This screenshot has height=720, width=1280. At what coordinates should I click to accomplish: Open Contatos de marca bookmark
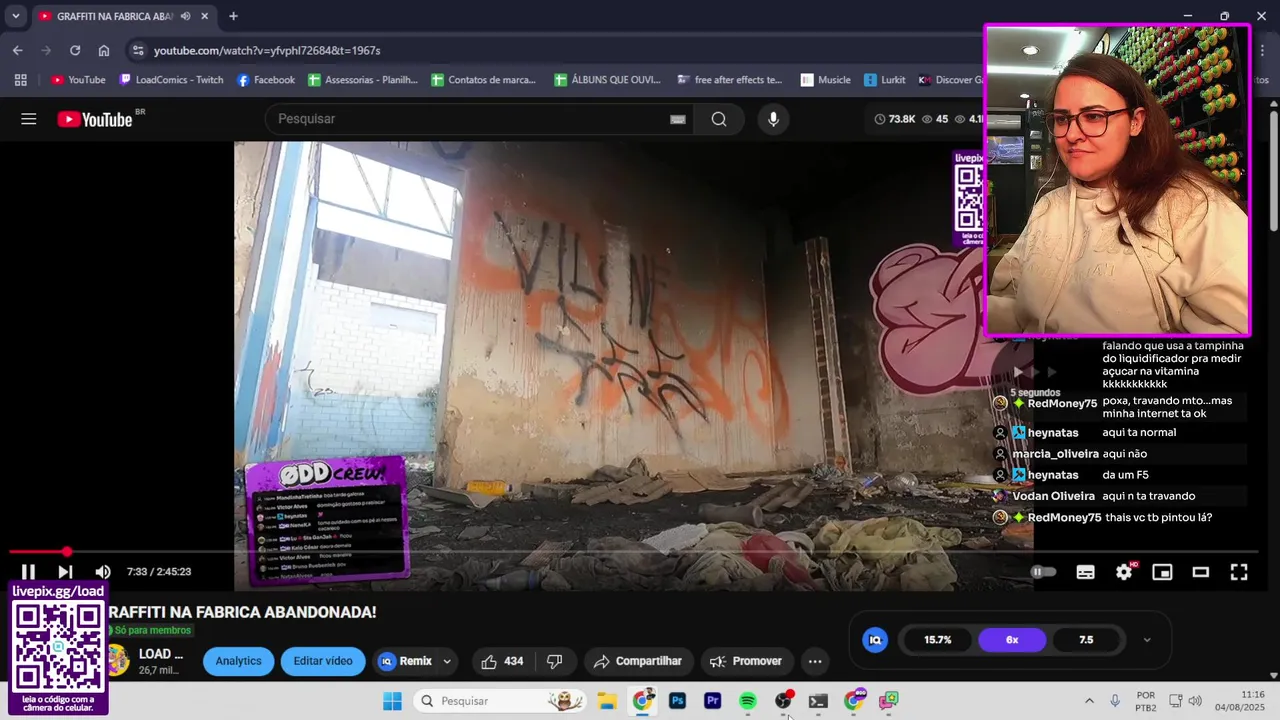coord(484,80)
